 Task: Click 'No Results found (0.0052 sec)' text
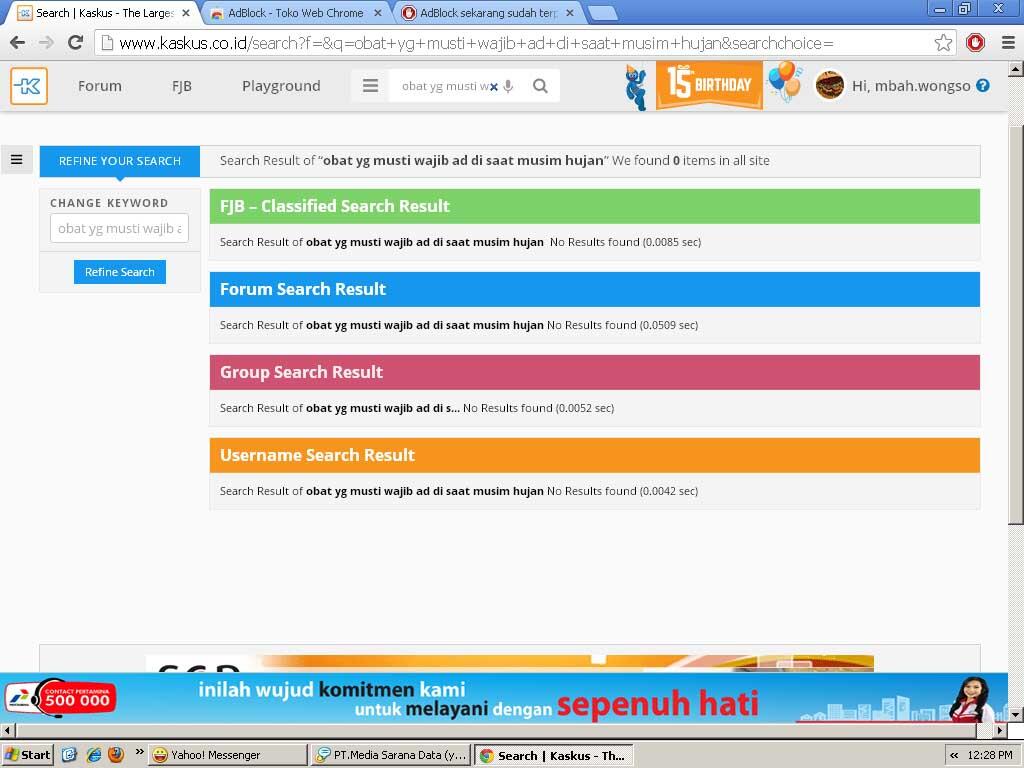pos(539,408)
